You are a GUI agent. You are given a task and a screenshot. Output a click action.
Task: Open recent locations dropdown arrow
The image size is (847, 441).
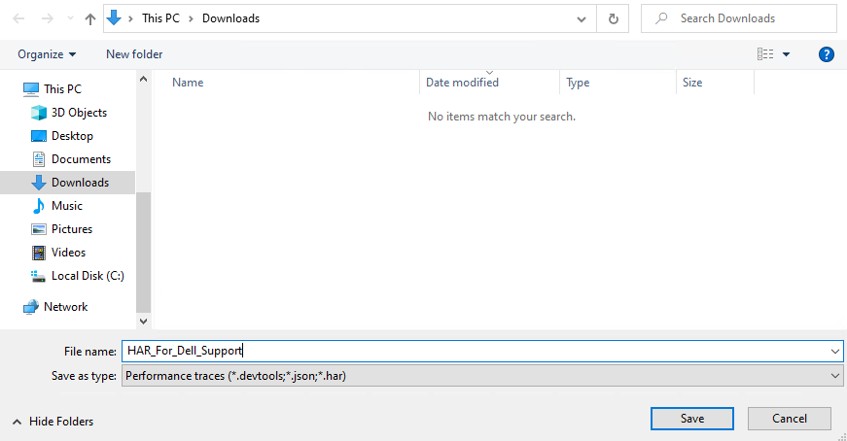70,18
